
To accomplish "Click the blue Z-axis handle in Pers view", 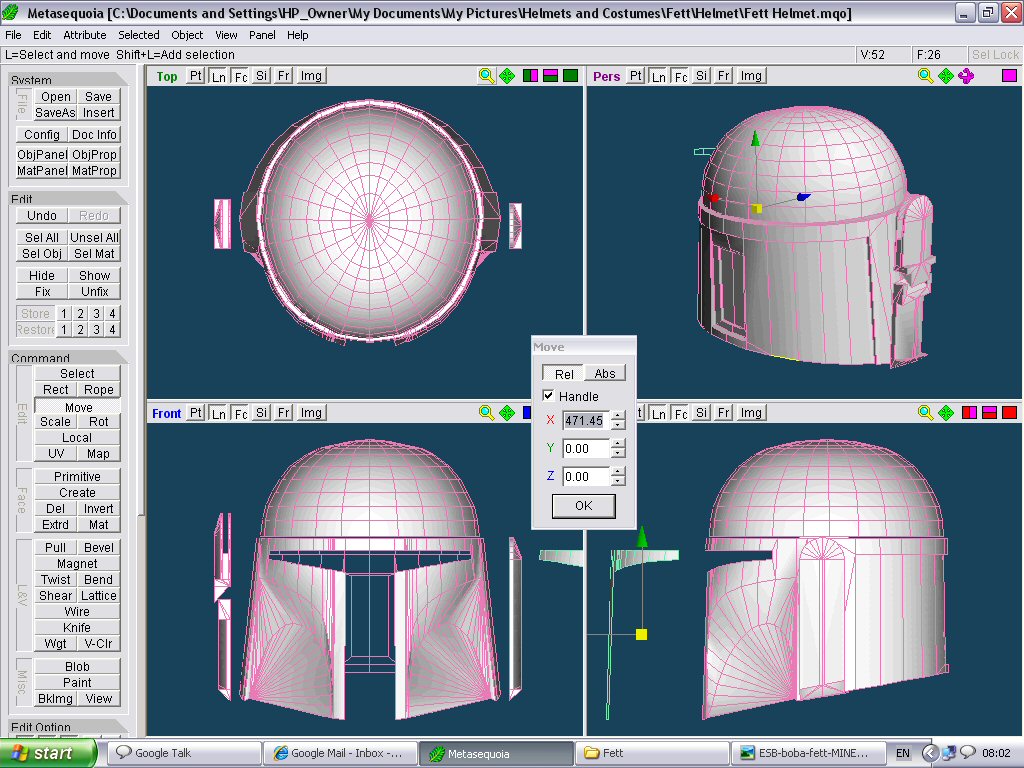I will (804, 197).
